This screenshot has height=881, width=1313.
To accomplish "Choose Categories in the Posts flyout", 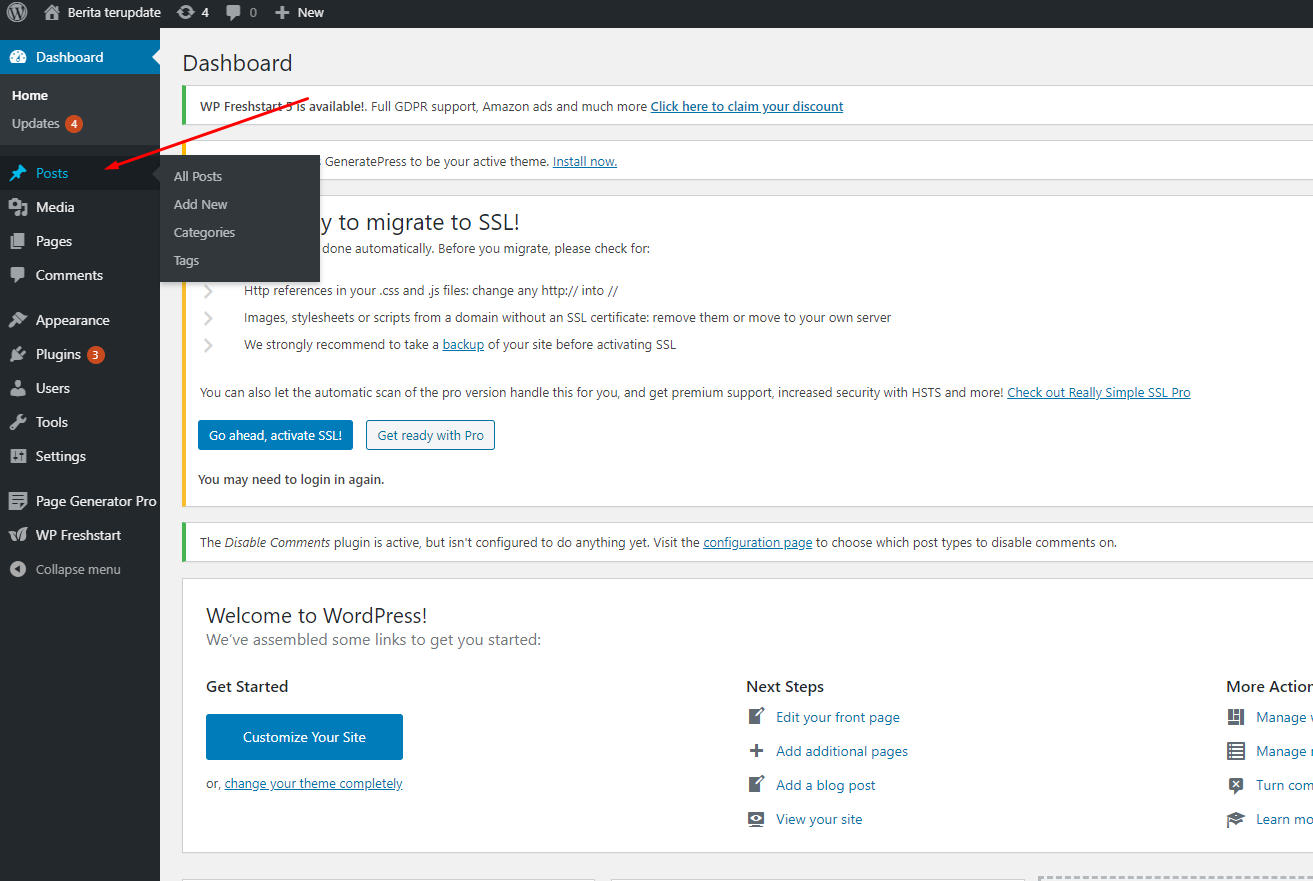I will (x=204, y=232).
